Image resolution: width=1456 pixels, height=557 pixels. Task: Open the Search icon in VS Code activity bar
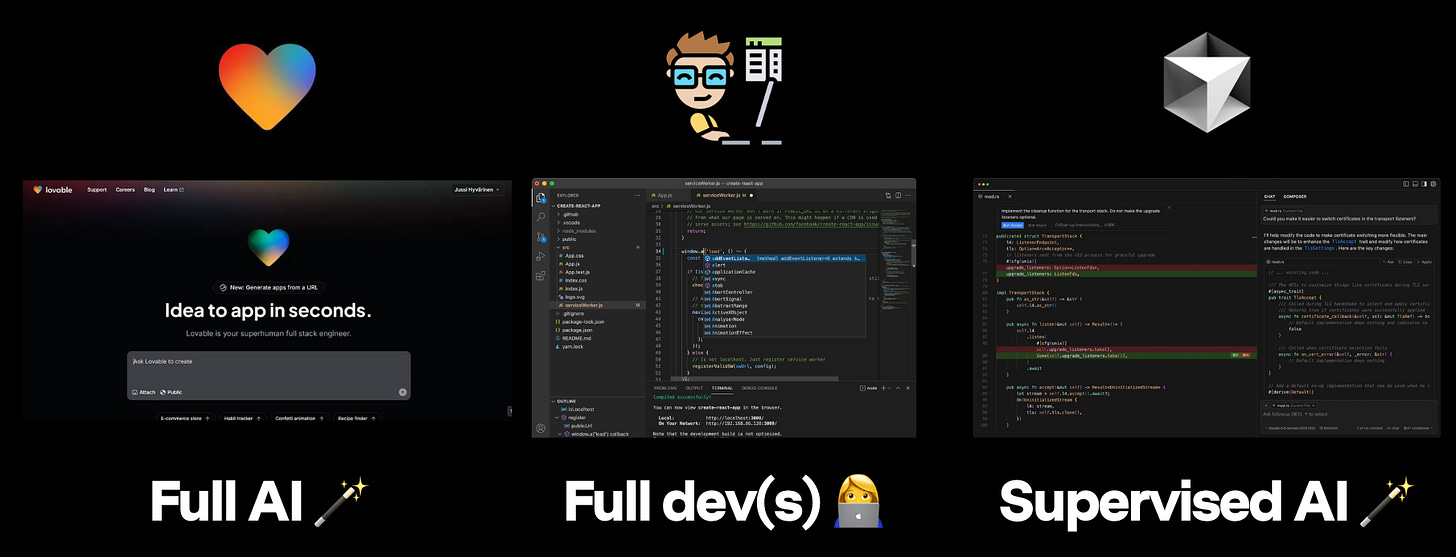[540, 216]
